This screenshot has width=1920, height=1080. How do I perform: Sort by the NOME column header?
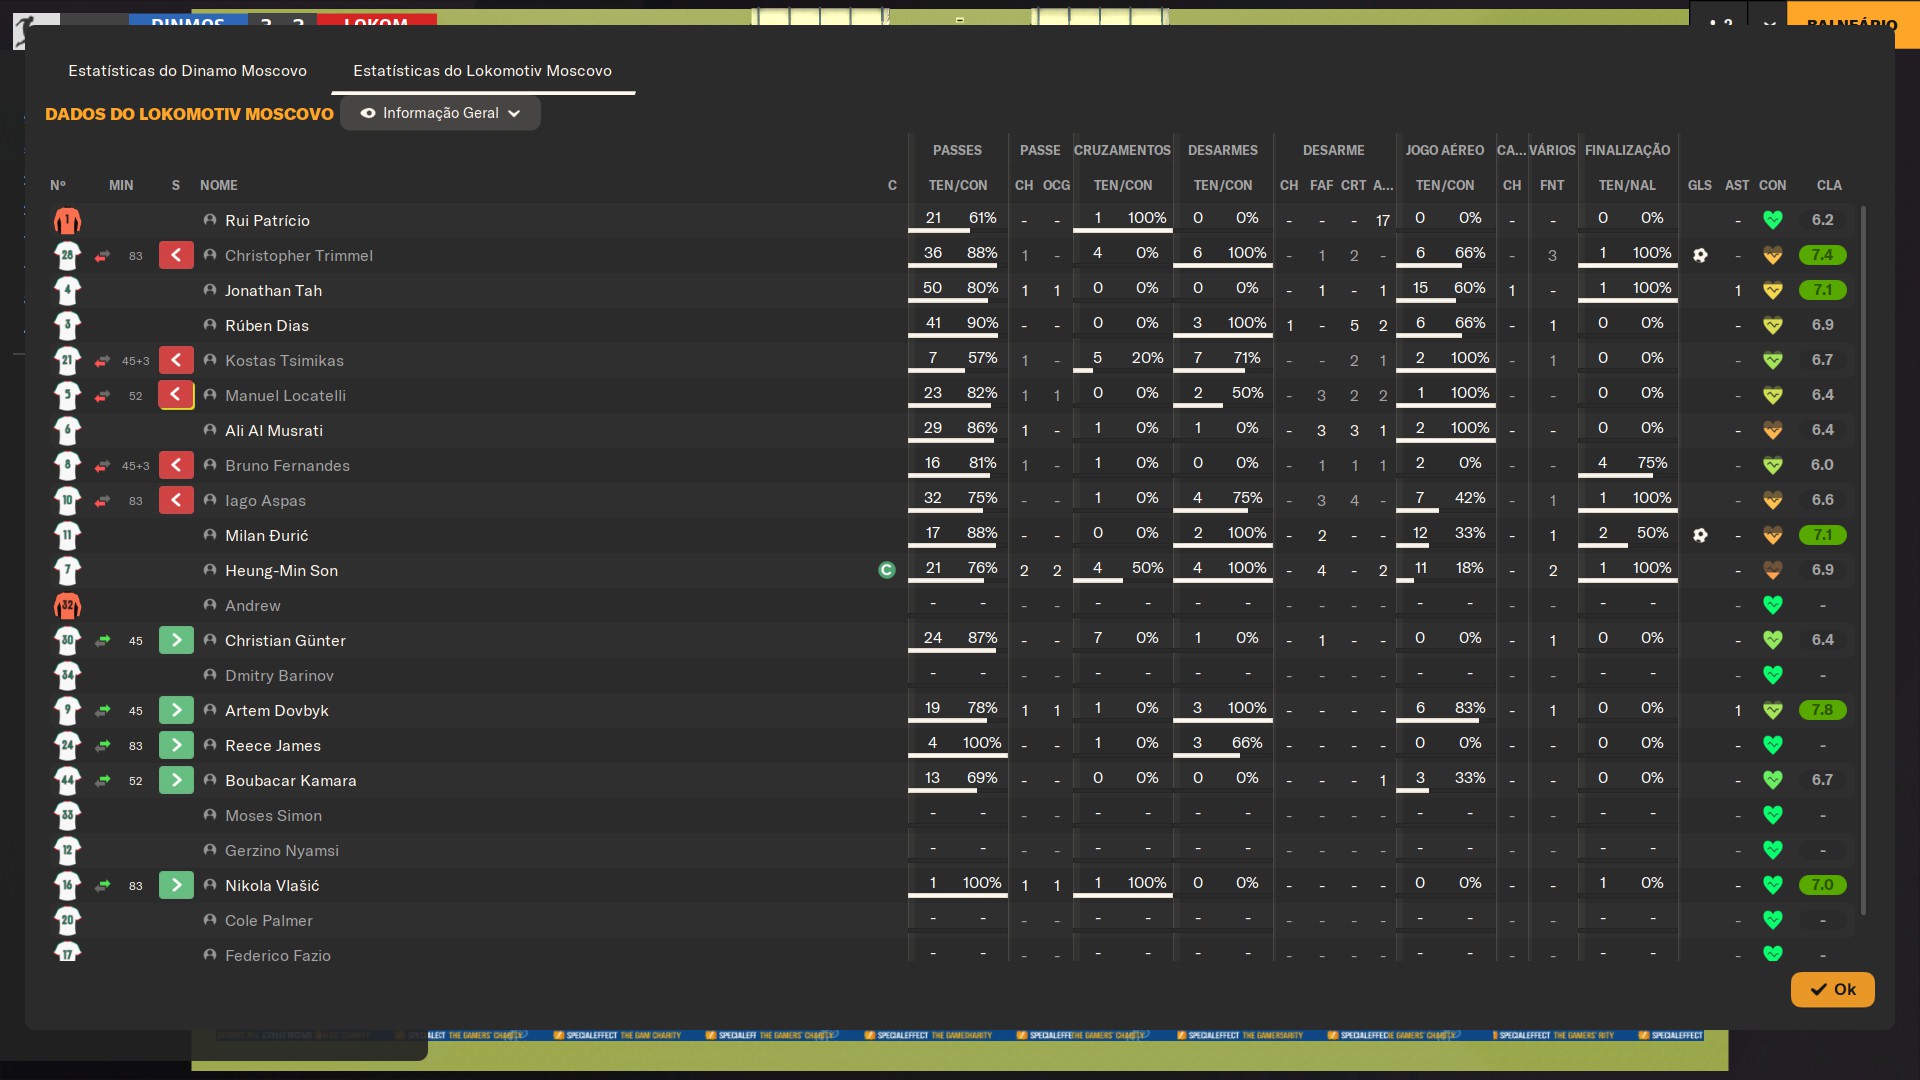[x=219, y=185]
